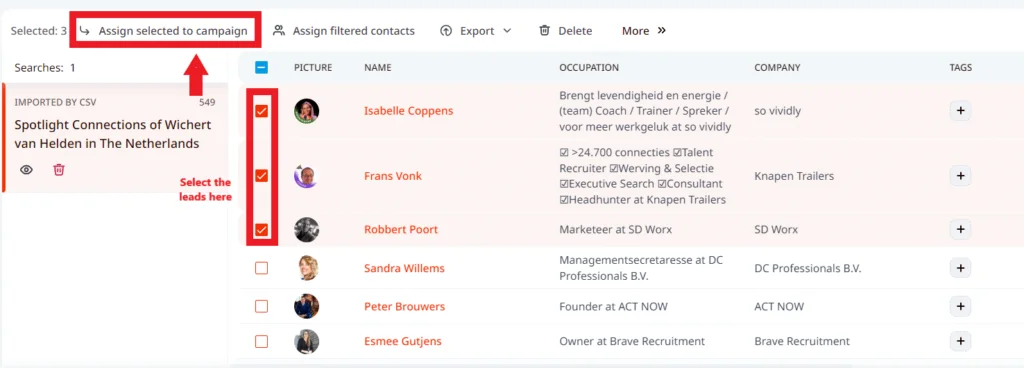The width and height of the screenshot is (1024, 368).
Task: Check the Esmee Gutjens row checkbox
Action: coord(261,341)
